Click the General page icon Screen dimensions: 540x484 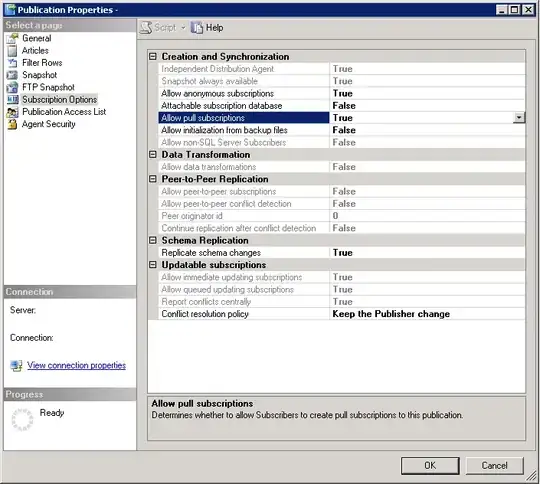point(12,38)
